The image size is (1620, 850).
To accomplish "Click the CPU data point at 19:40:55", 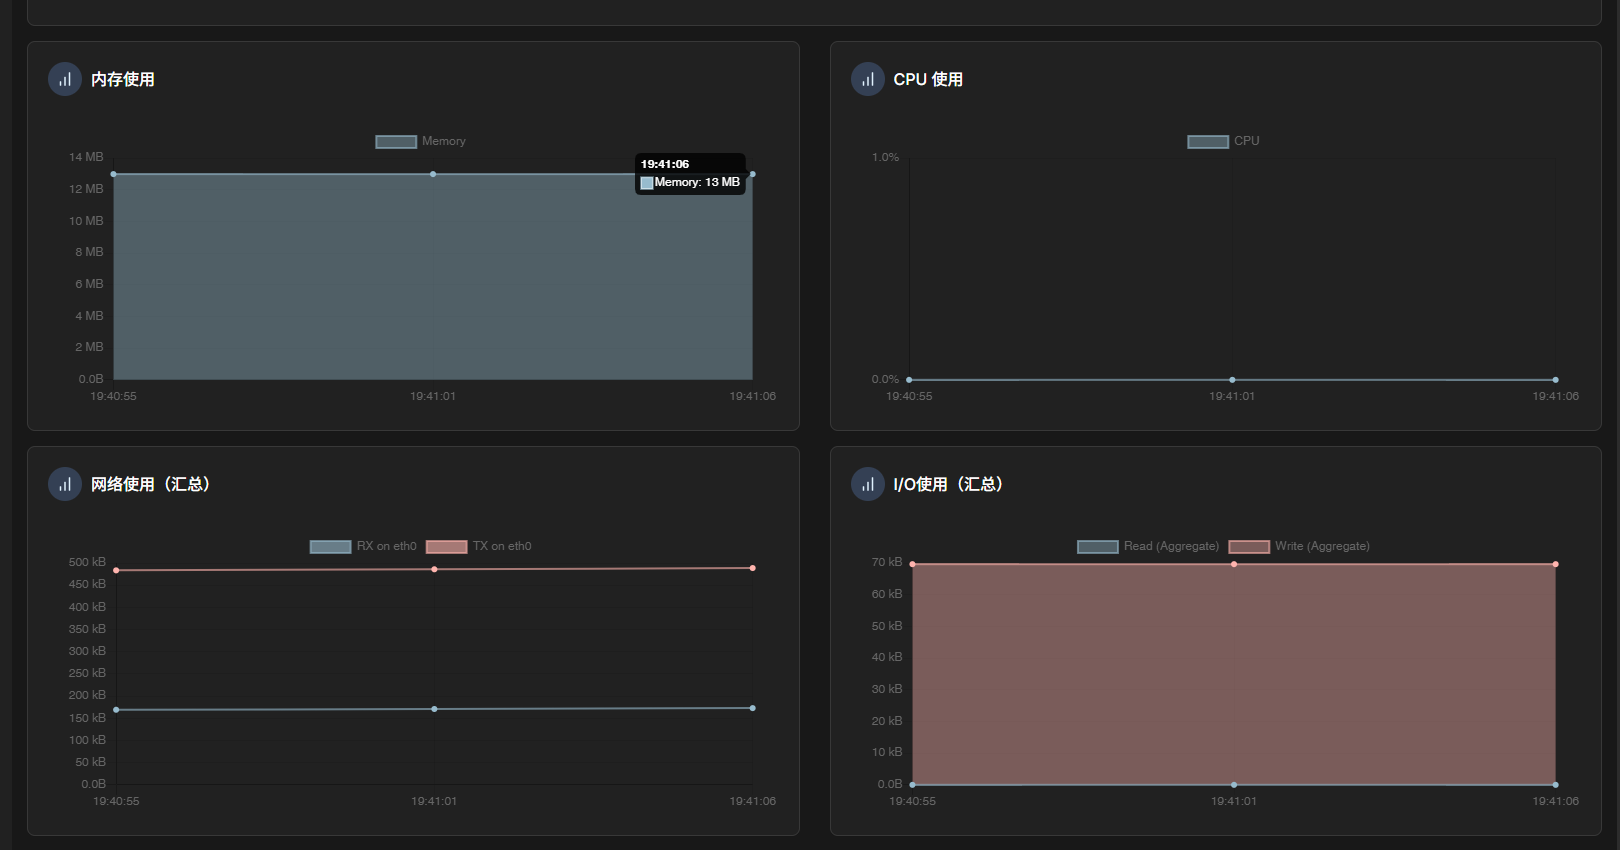I will (x=909, y=380).
